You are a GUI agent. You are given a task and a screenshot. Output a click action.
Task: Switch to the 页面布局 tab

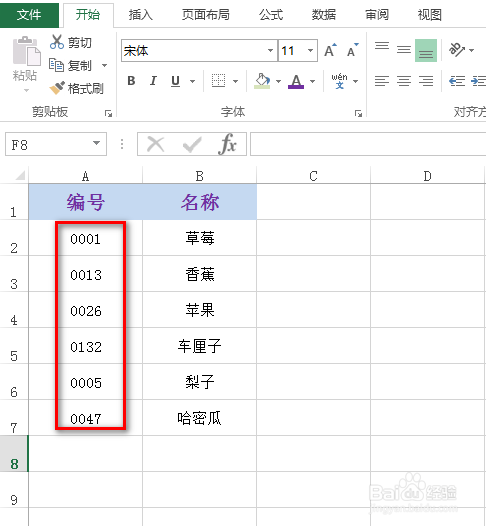206,15
